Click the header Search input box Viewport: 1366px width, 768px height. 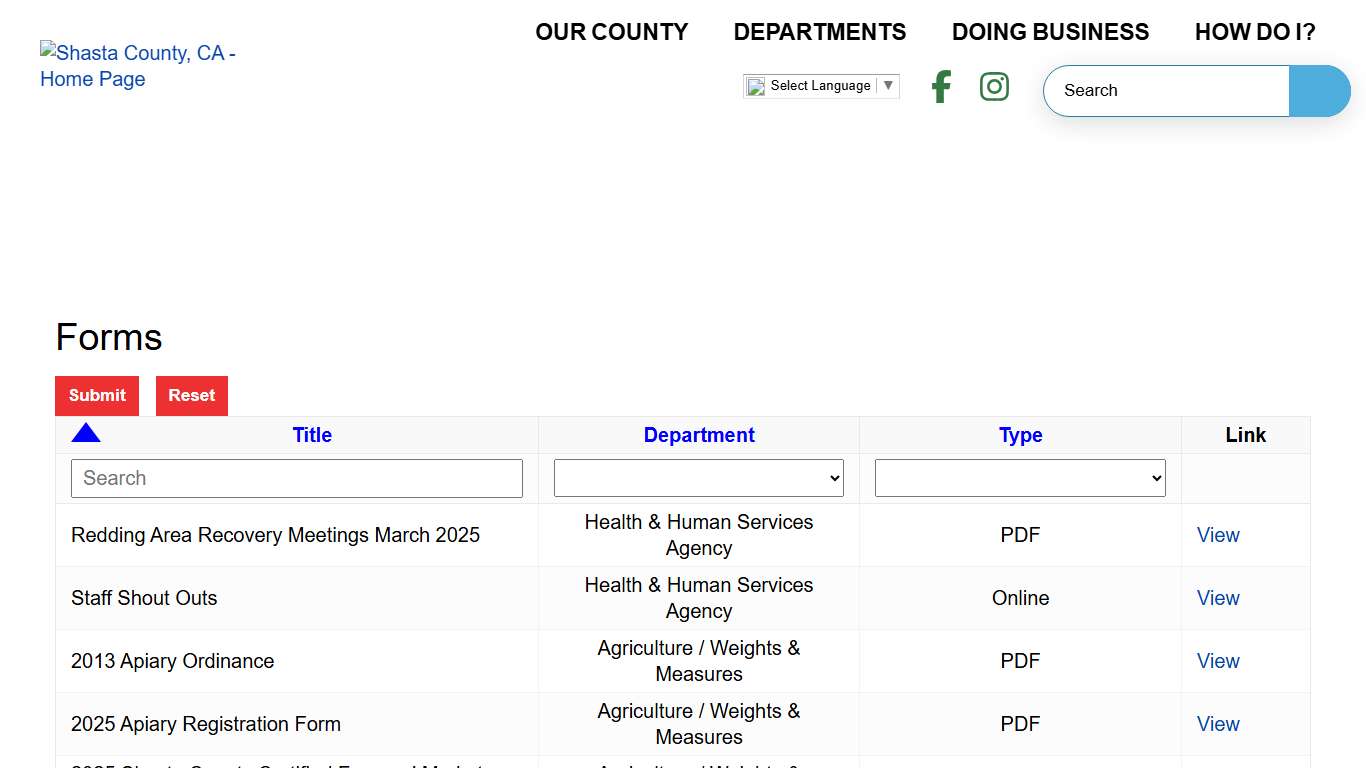[x=1165, y=90]
